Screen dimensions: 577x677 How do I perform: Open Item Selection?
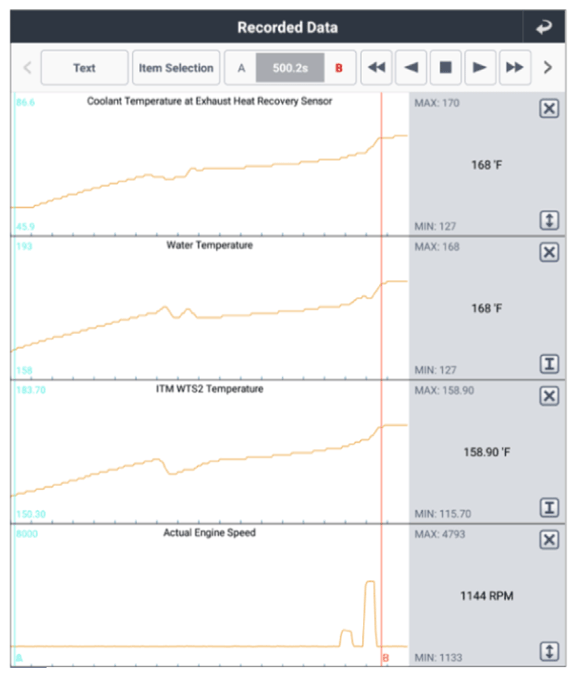[176, 67]
